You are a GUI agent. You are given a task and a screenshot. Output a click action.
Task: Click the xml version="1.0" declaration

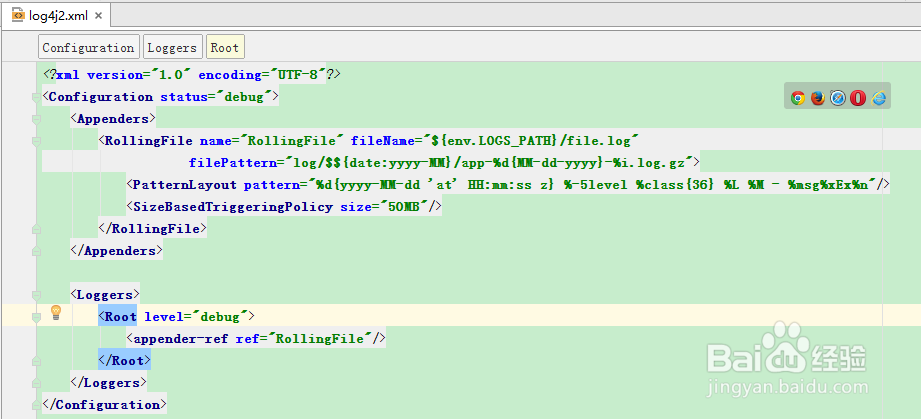pos(123,75)
